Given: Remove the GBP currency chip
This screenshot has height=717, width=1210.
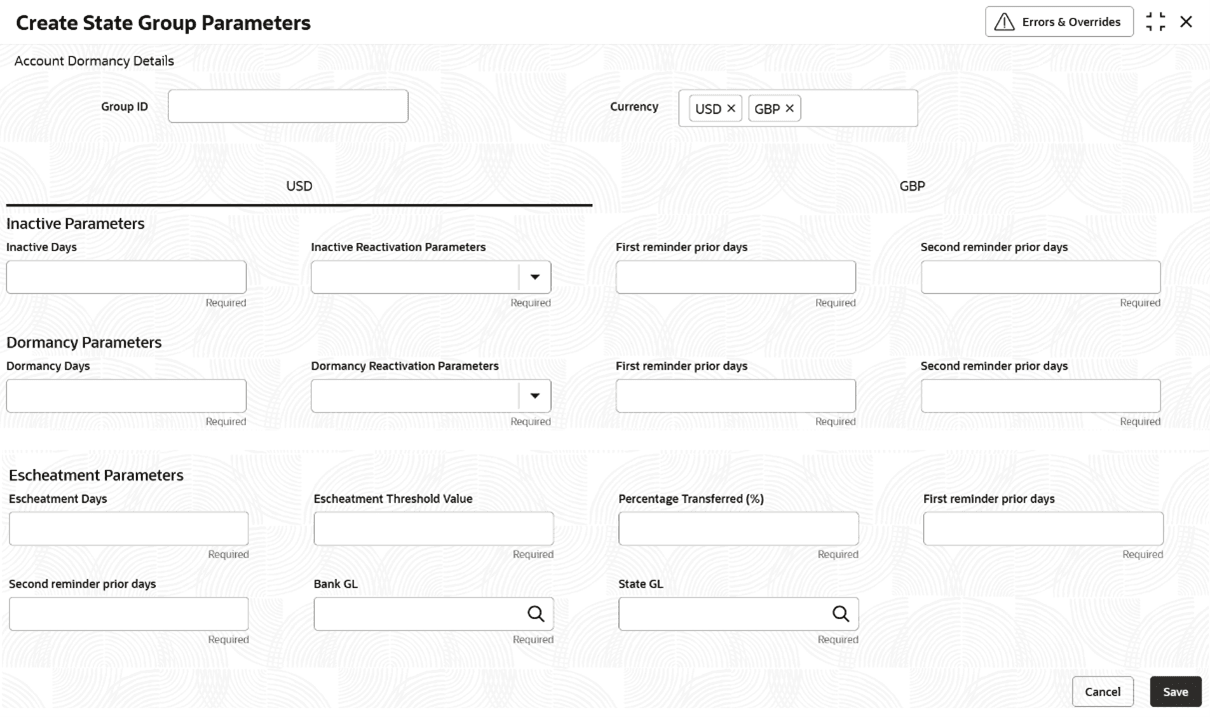Looking at the screenshot, I should pos(790,108).
